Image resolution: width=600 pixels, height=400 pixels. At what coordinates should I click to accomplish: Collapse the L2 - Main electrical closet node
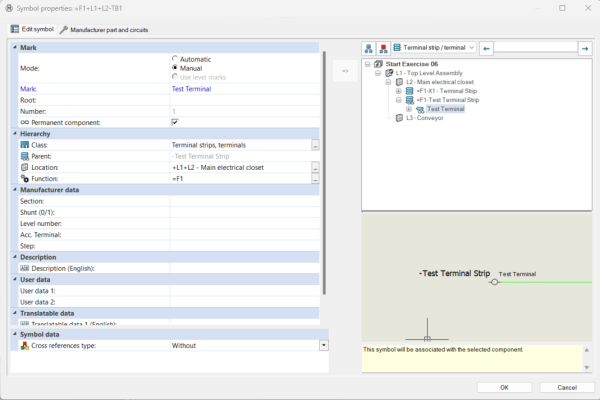[387, 82]
